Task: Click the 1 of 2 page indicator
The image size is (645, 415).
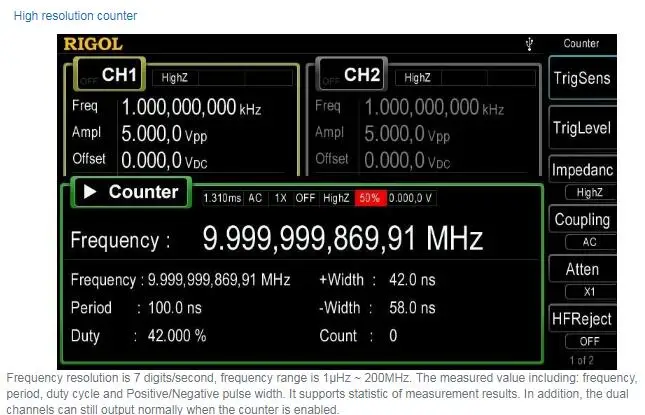Action: tap(582, 361)
